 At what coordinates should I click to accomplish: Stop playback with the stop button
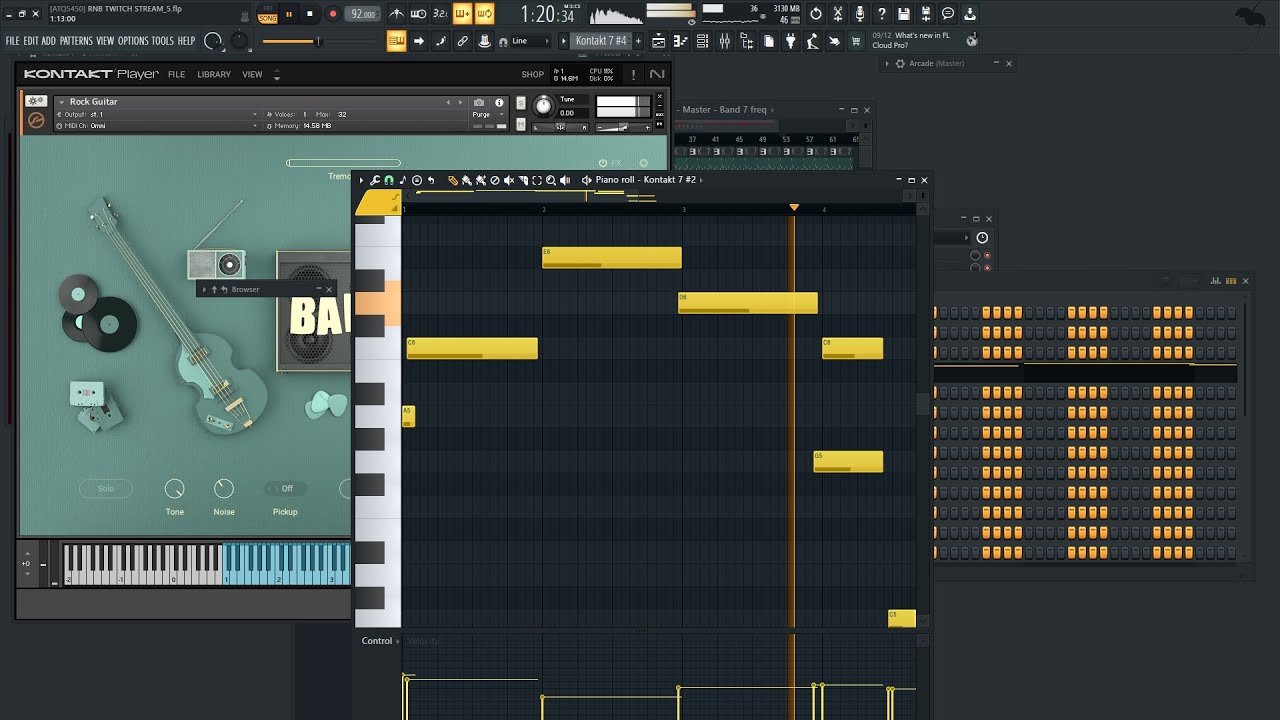tap(309, 14)
